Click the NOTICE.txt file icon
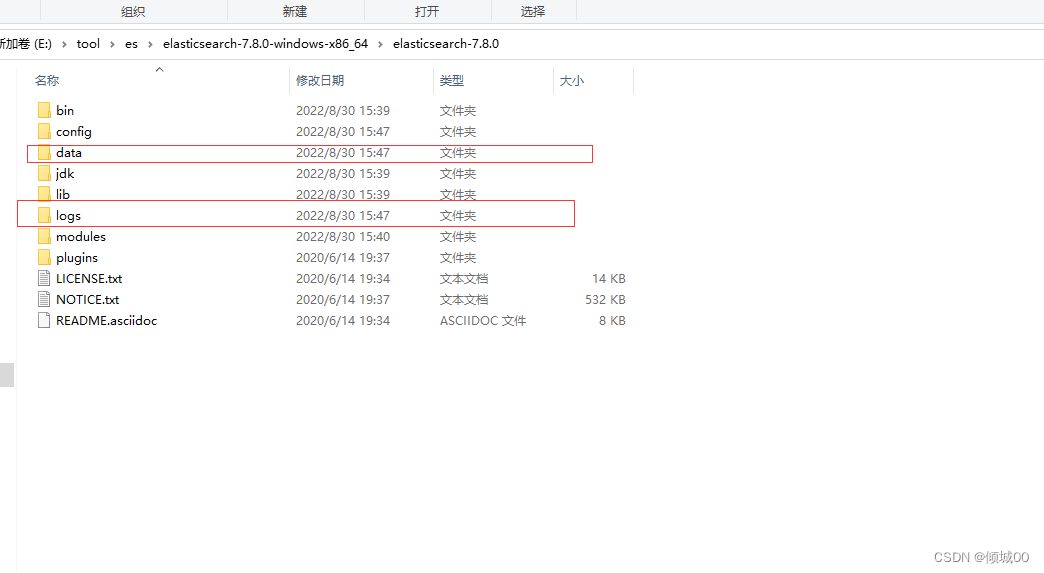 [x=44, y=299]
